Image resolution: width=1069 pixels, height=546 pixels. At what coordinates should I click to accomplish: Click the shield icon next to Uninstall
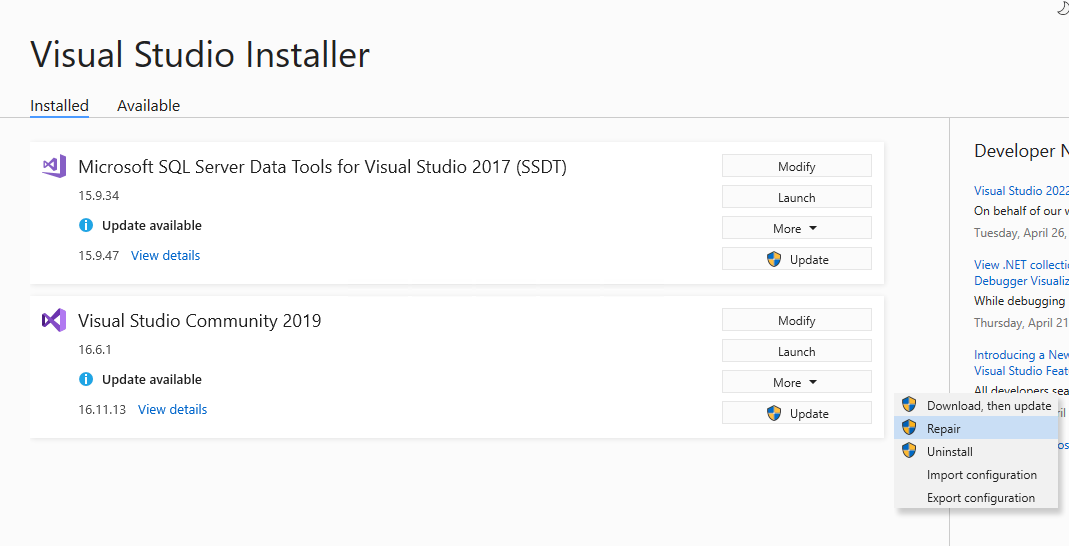(x=909, y=451)
